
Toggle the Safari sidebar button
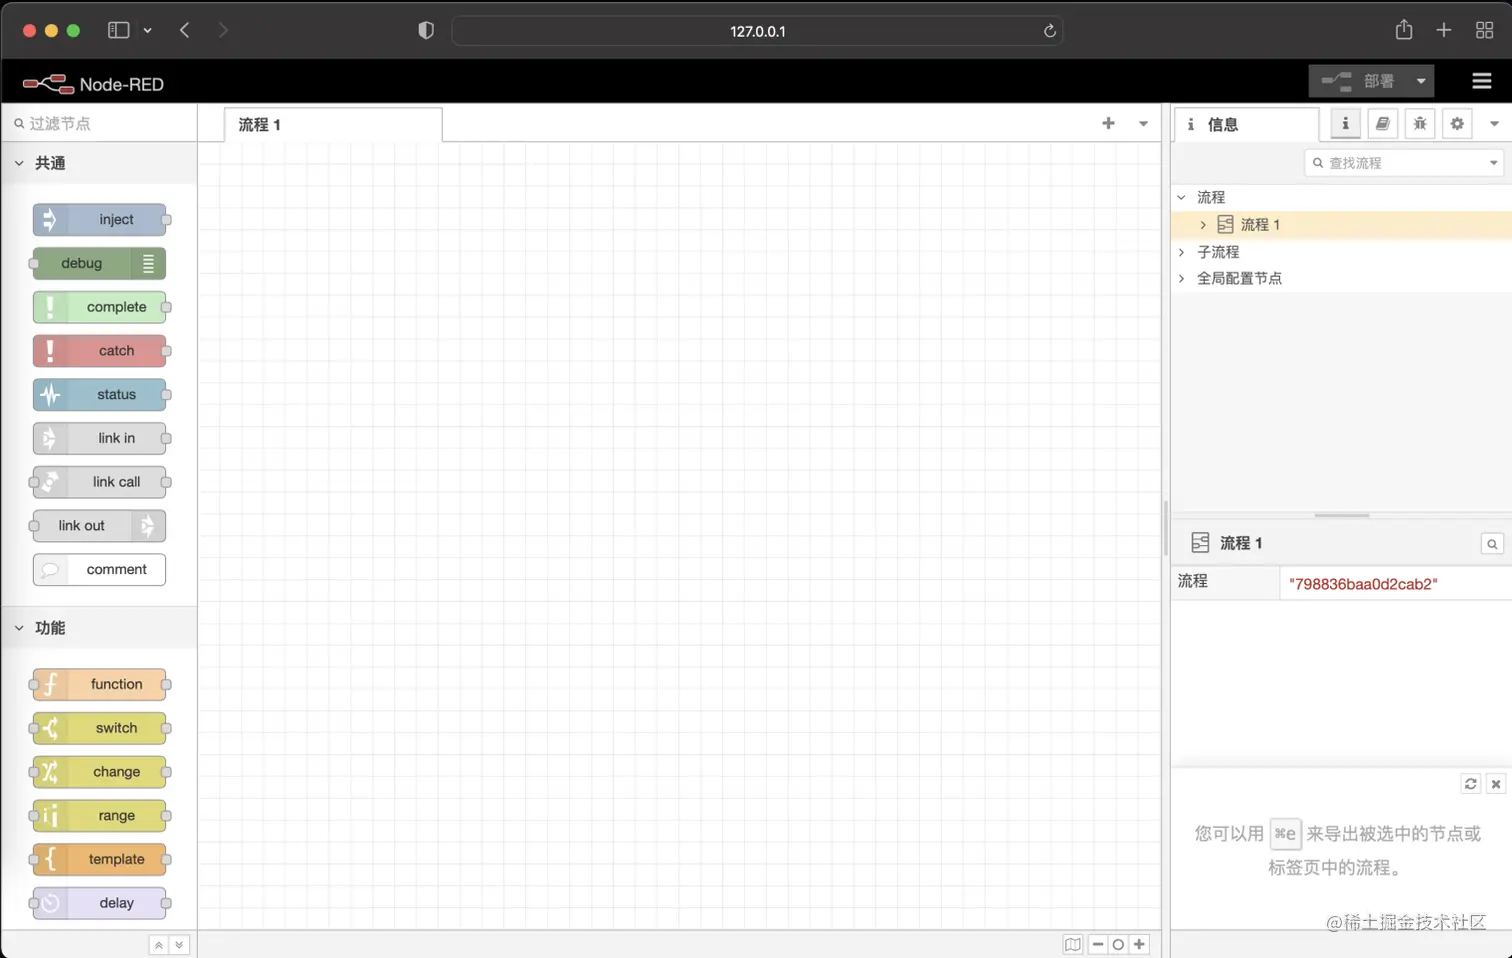(x=118, y=31)
